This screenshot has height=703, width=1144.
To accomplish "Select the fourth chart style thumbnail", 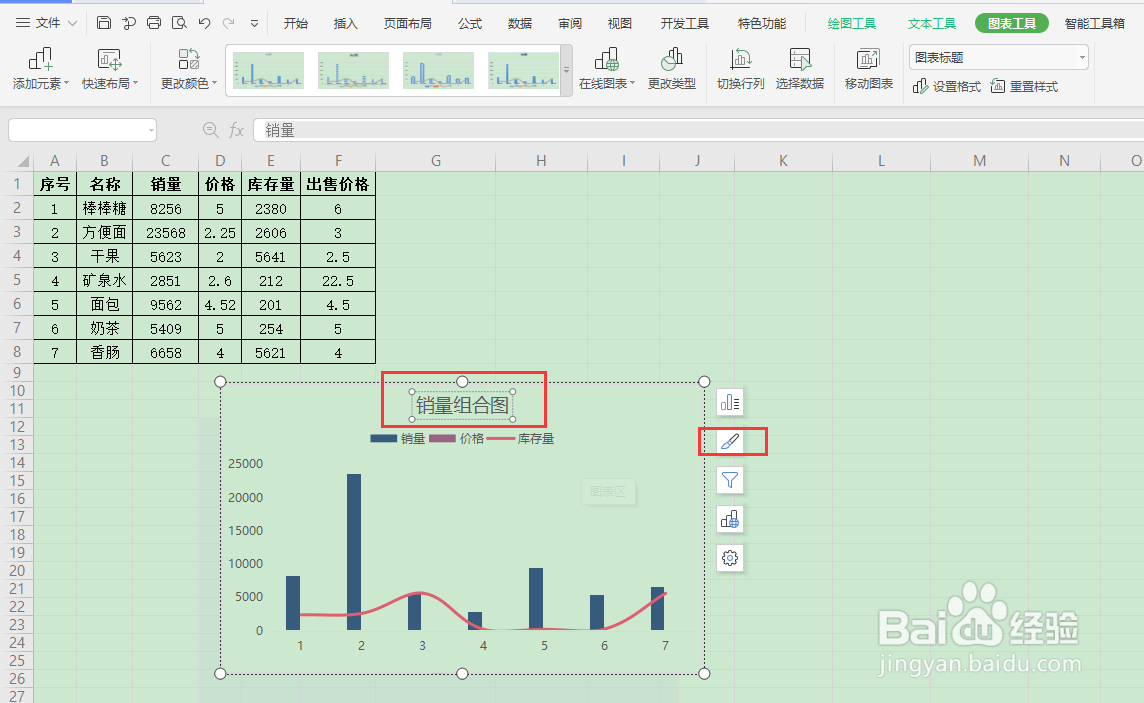I will (523, 70).
